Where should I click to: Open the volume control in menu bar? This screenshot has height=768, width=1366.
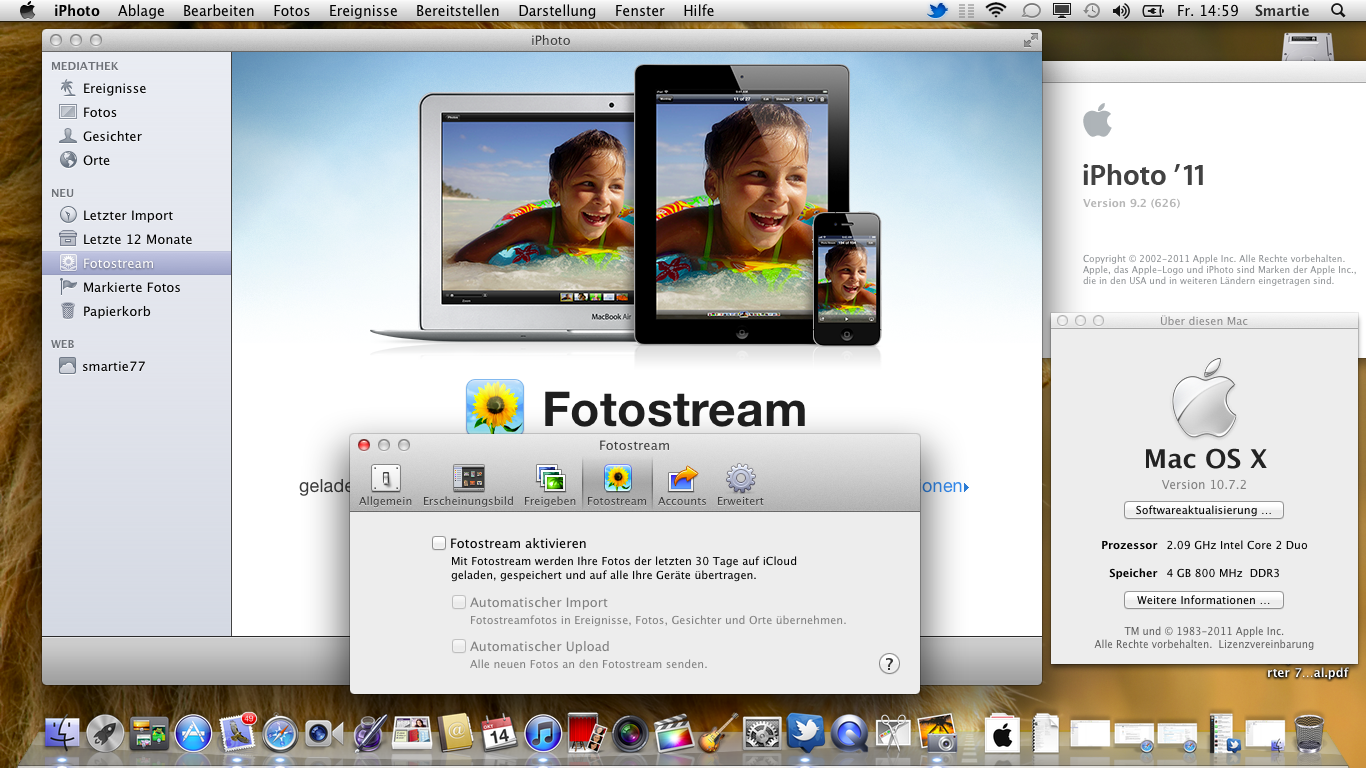pyautogui.click(x=1120, y=11)
